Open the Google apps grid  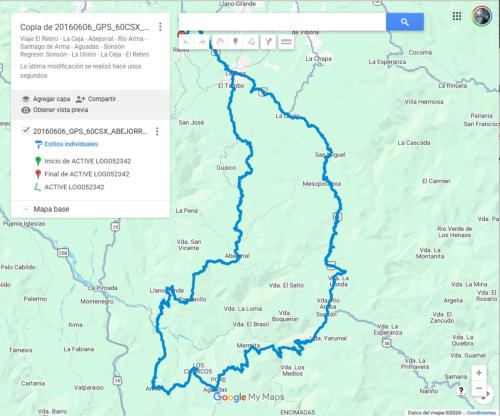point(457,16)
